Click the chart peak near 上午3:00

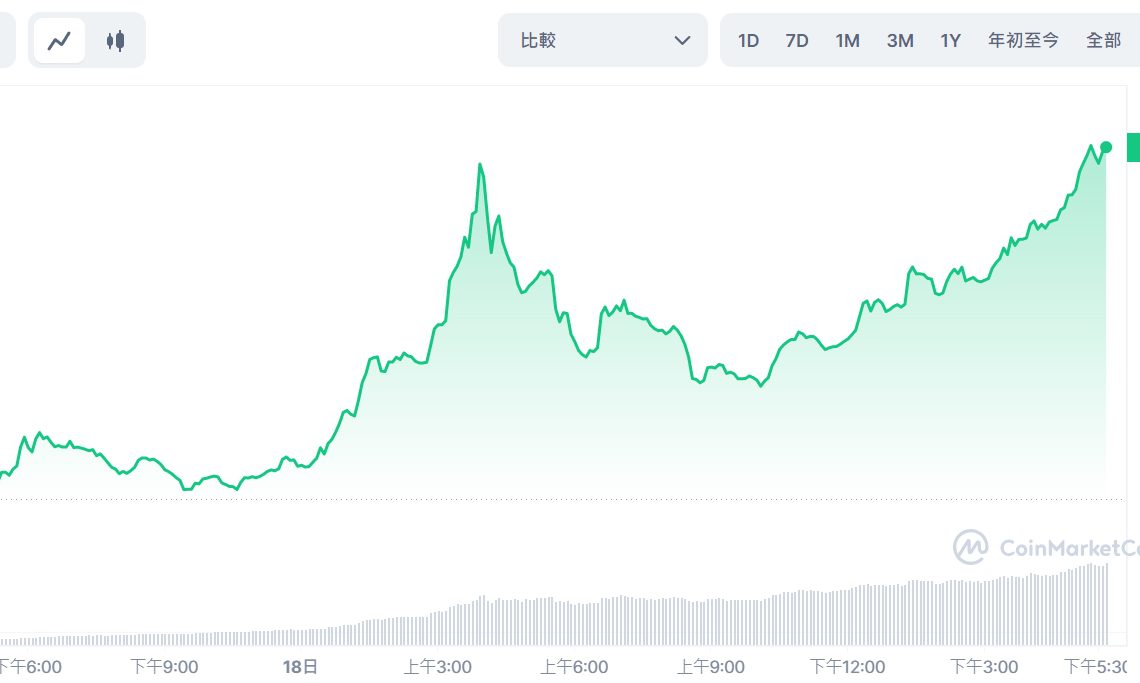pyautogui.click(x=480, y=165)
